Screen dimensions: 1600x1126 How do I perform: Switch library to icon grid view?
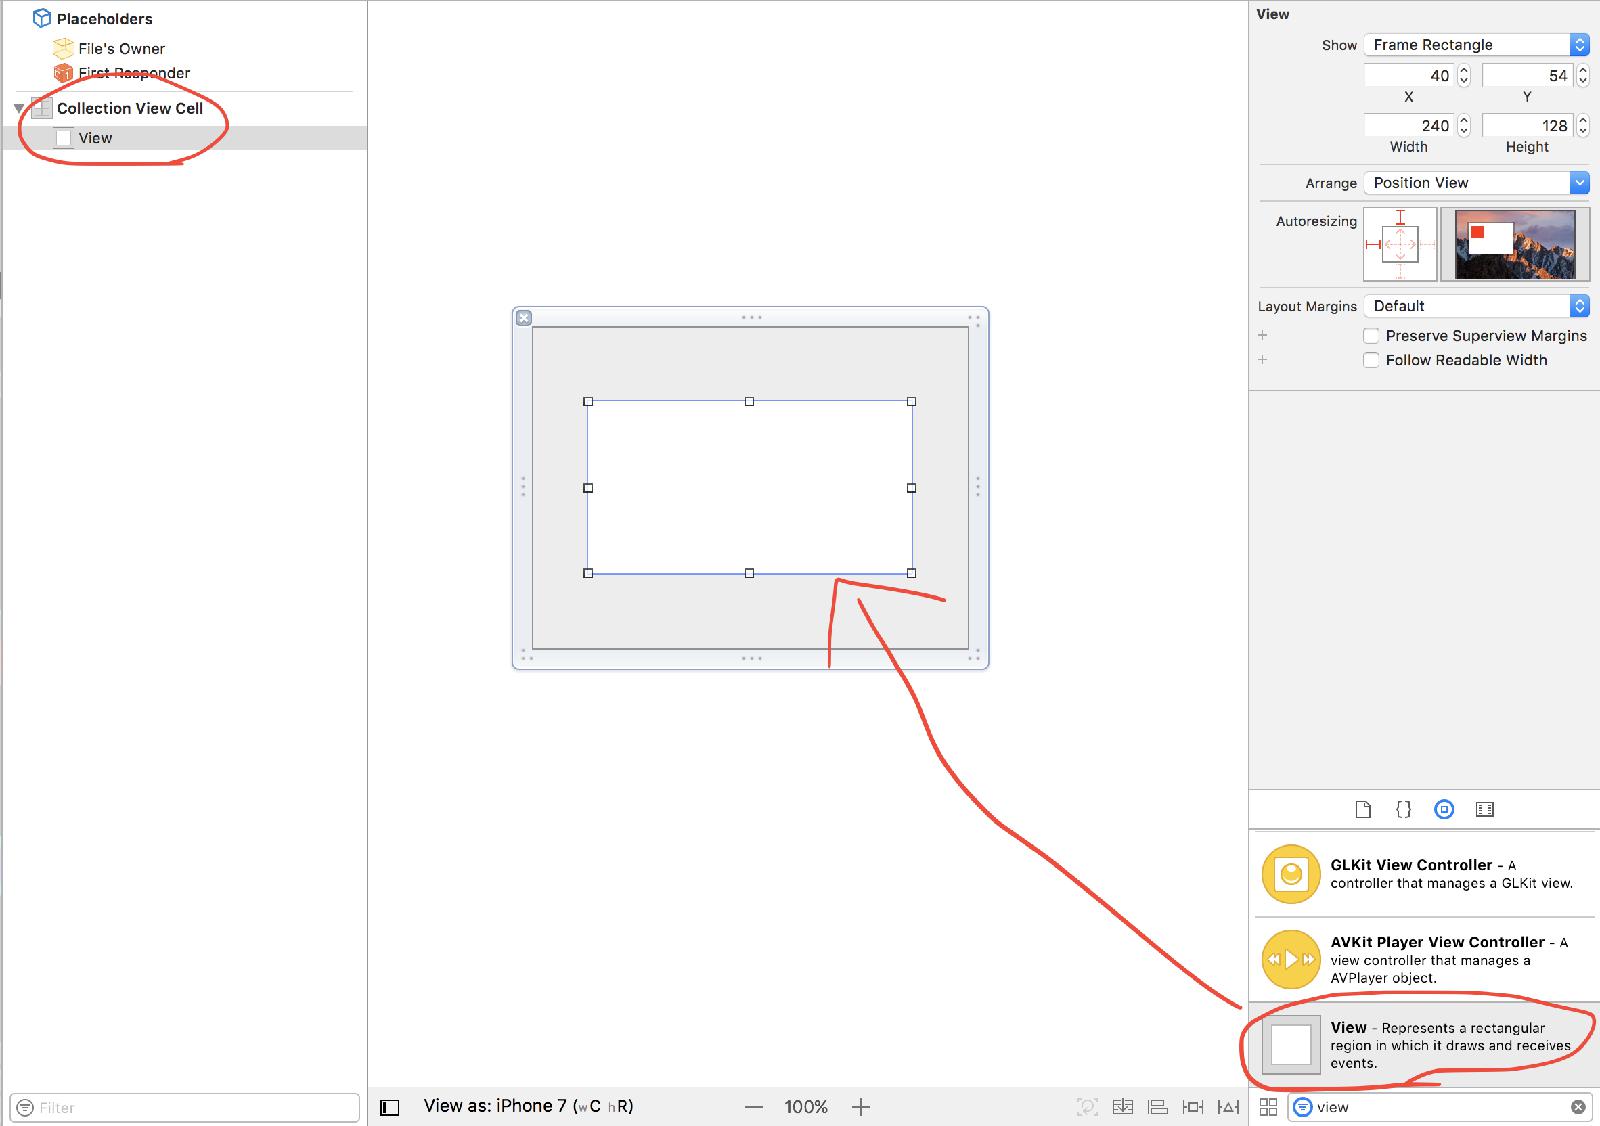(x=1268, y=1107)
